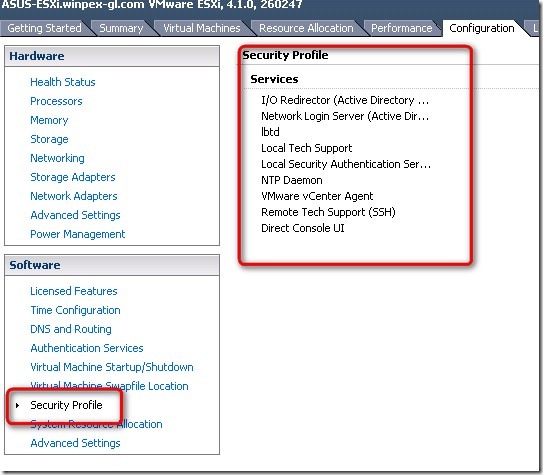Select the Resource Allocation tab
Screen dimensions: 543x475
click(306, 28)
